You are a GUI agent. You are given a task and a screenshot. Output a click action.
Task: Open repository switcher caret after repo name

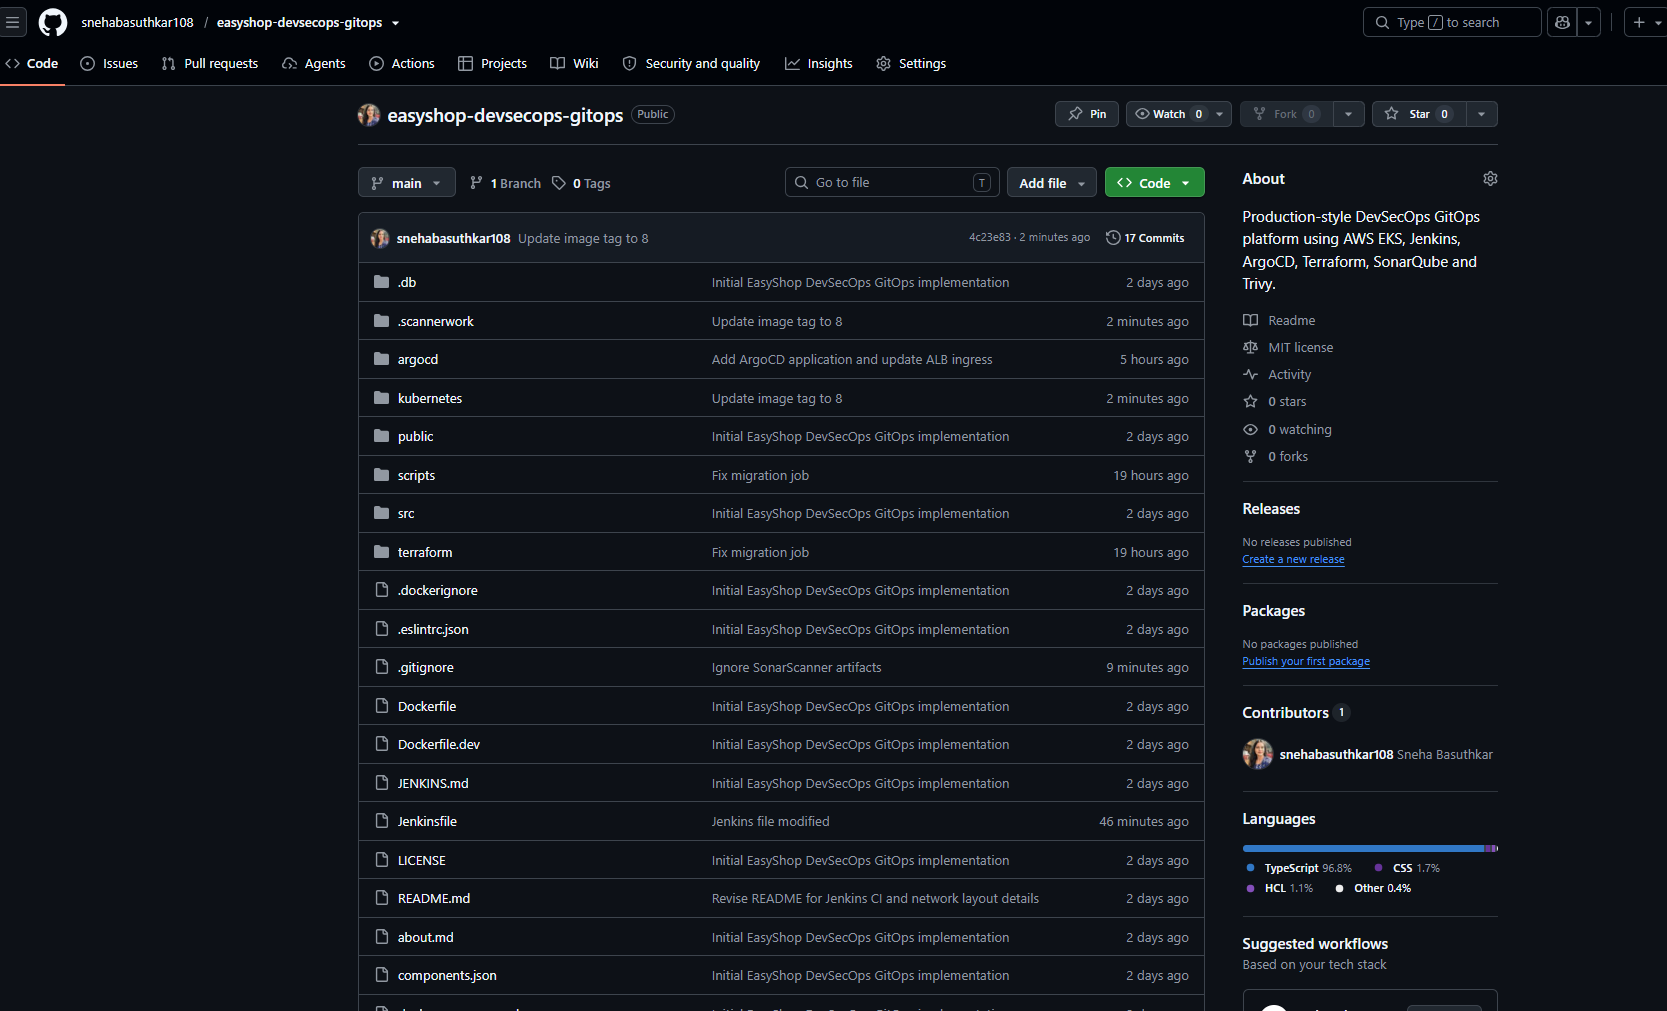pos(395,23)
